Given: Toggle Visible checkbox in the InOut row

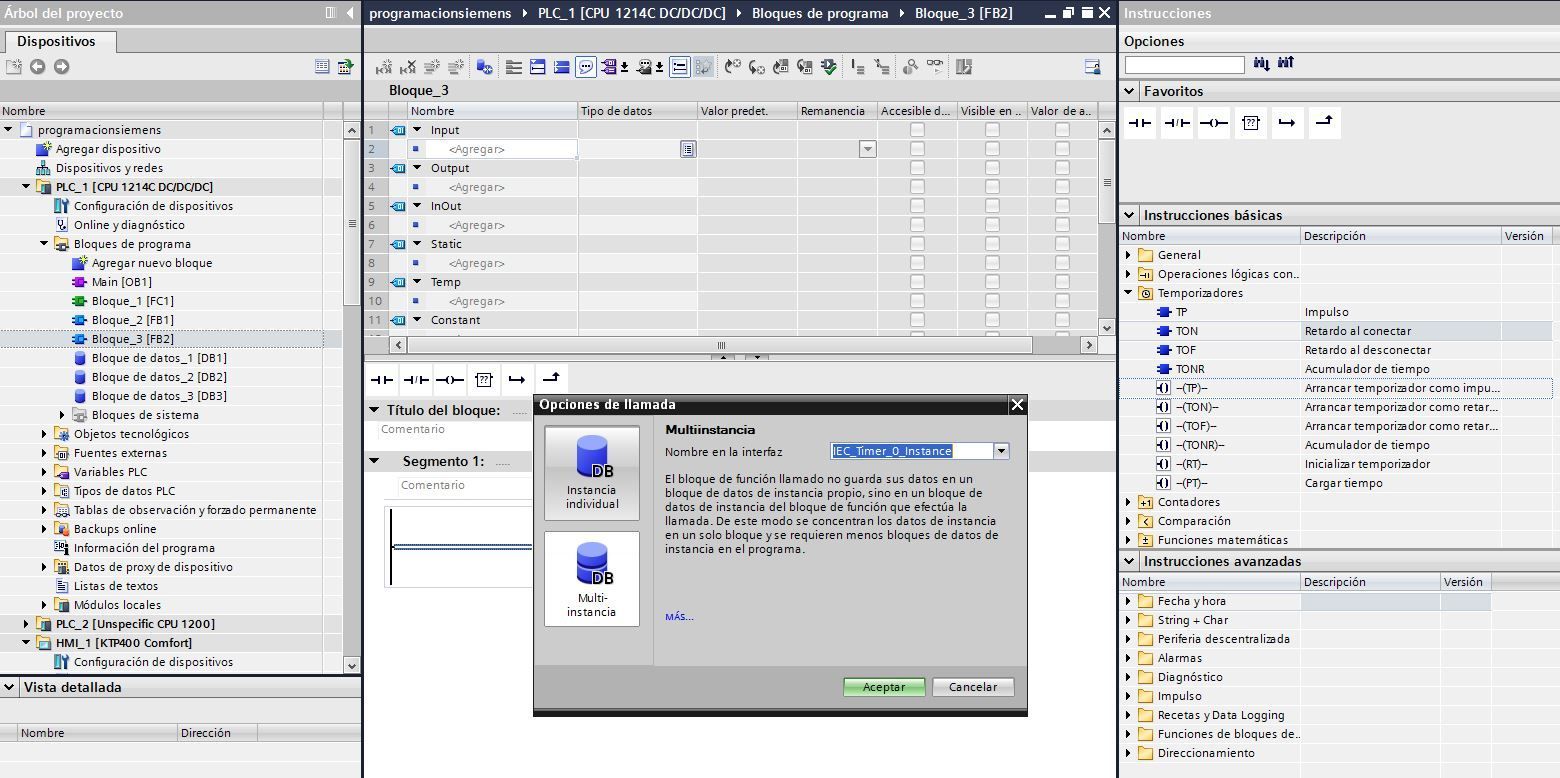Looking at the screenshot, I should [x=992, y=206].
